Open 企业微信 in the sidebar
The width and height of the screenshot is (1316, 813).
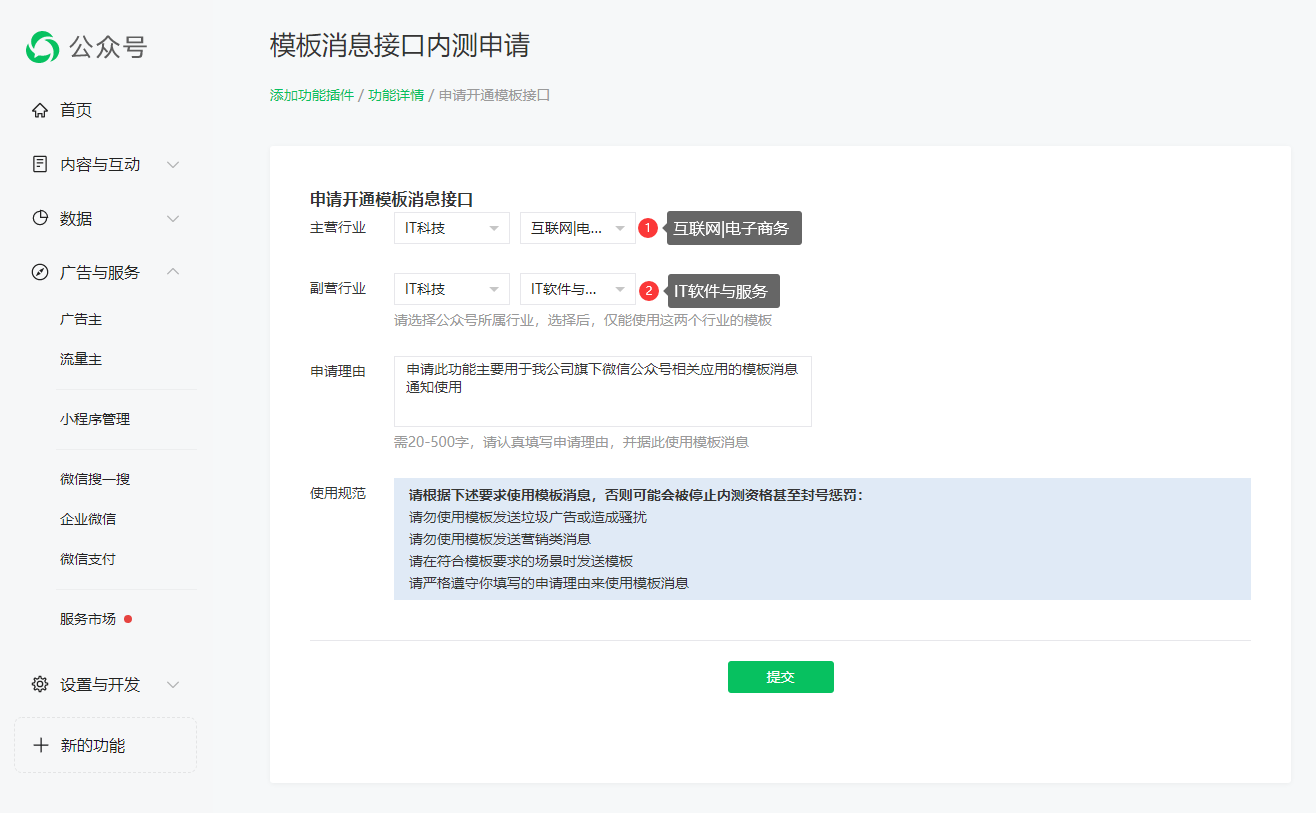(88, 519)
